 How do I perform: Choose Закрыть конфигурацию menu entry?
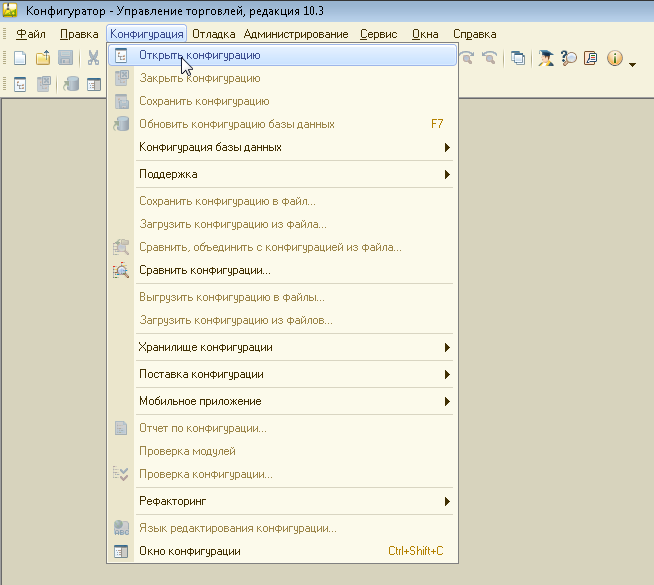(282, 78)
